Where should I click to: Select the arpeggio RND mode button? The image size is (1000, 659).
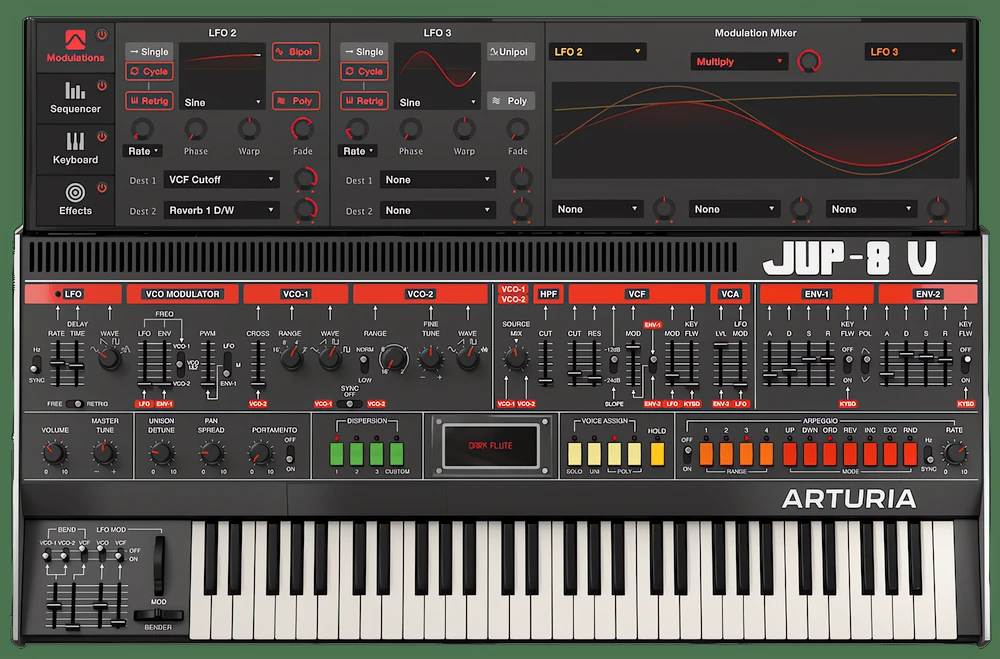click(910, 454)
